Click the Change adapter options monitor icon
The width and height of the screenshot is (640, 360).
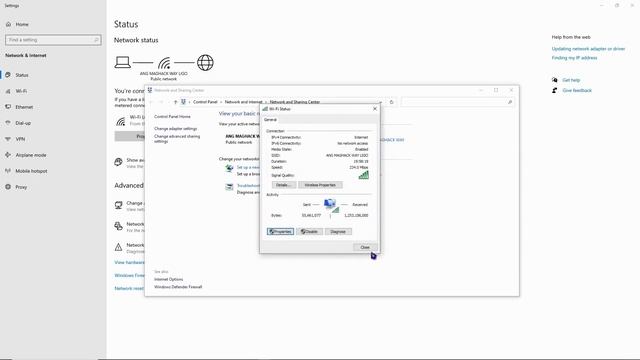tap(118, 205)
